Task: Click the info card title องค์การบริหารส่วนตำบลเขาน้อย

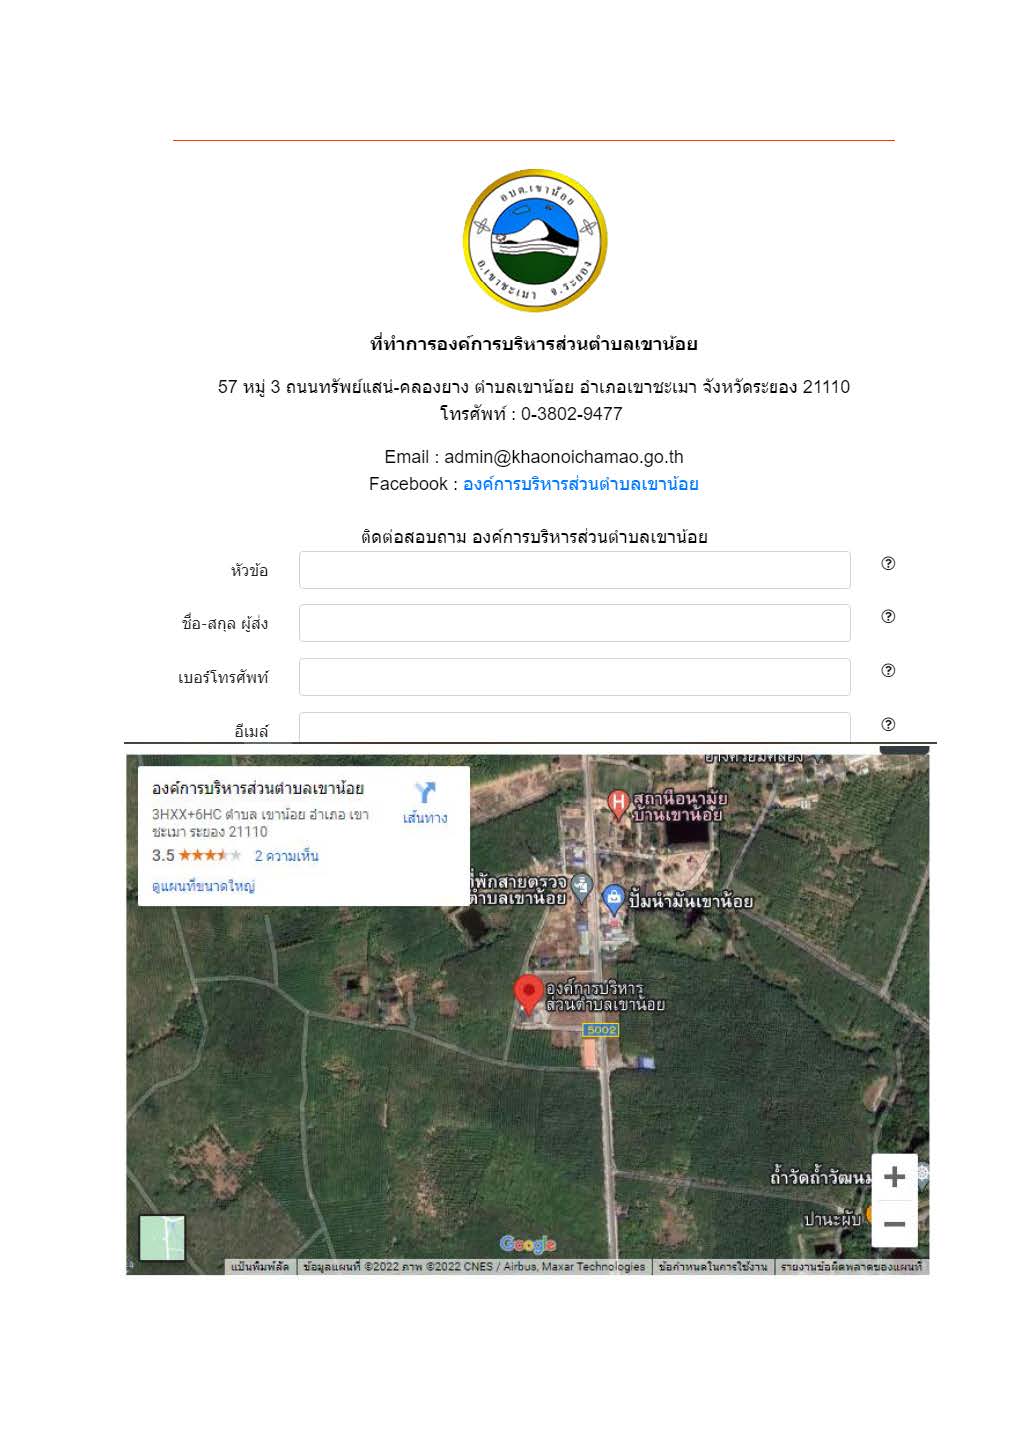Action: pos(258,789)
